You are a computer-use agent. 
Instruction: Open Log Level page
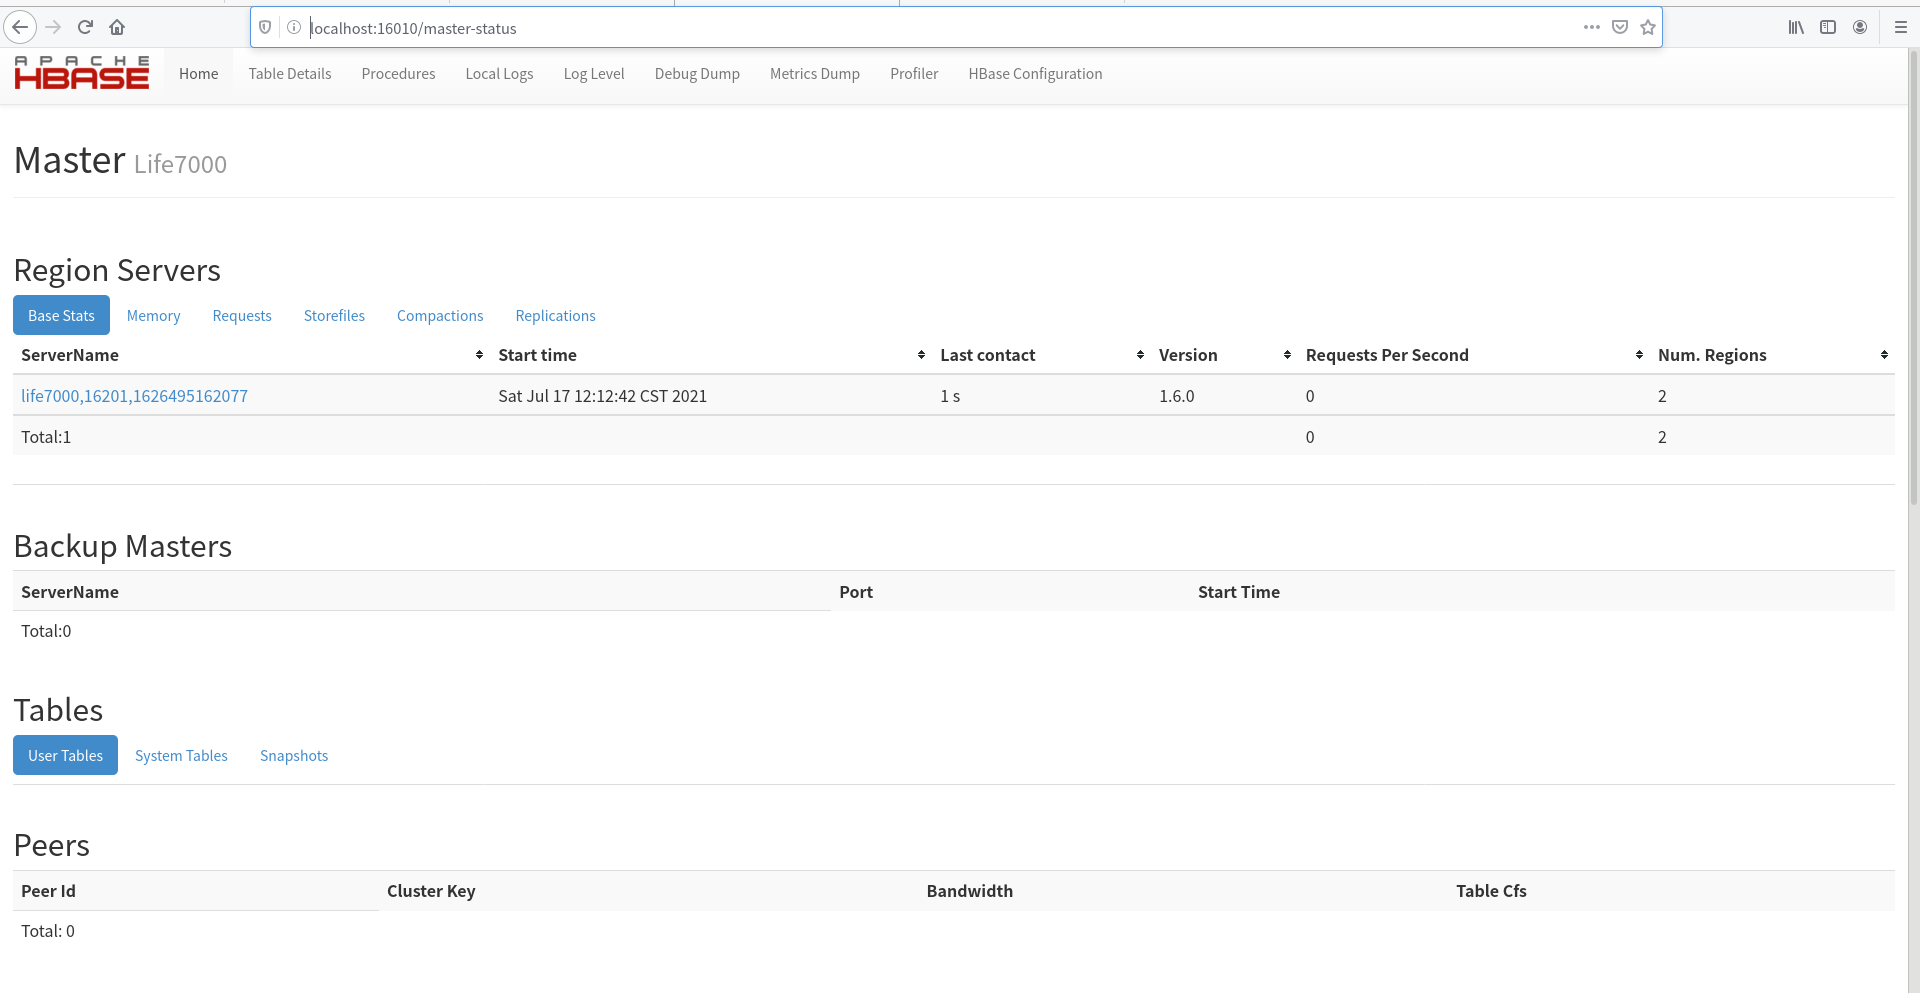tap(594, 74)
